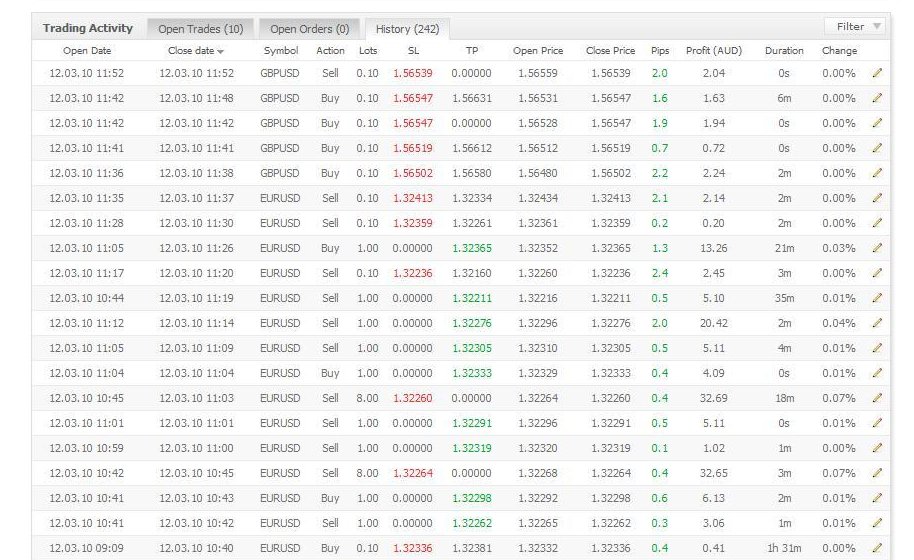
Task: Open the Filter dropdown
Action: 858,27
